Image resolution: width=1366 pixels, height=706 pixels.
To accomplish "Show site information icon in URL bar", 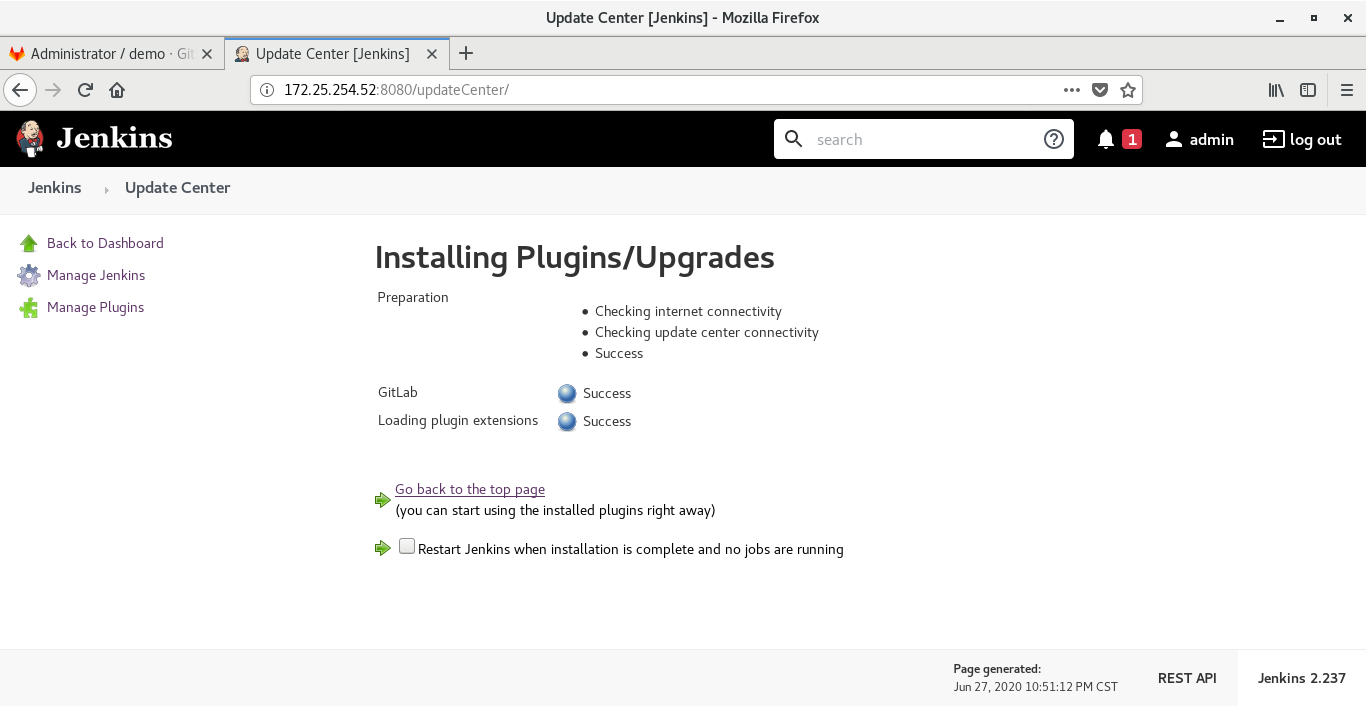I will [267, 90].
